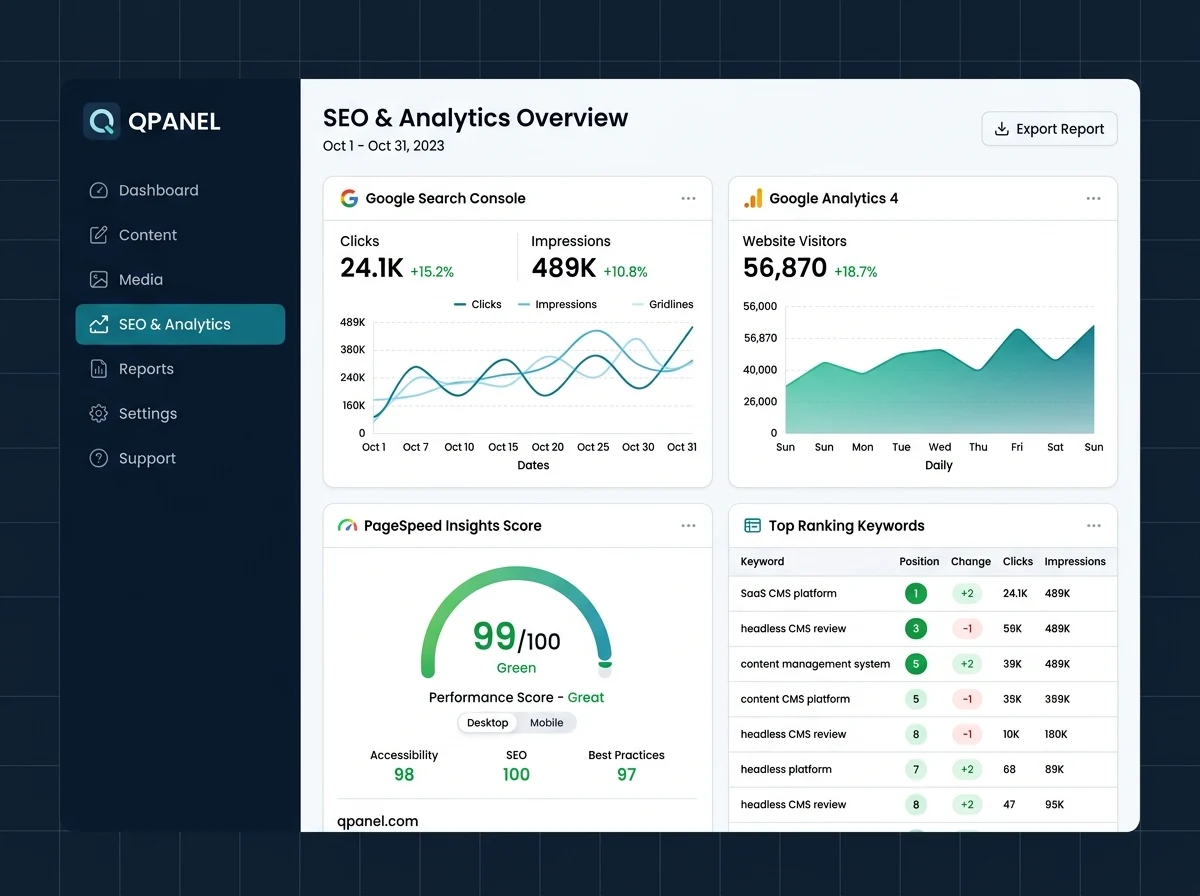Open Media section in sidebar

click(180, 280)
